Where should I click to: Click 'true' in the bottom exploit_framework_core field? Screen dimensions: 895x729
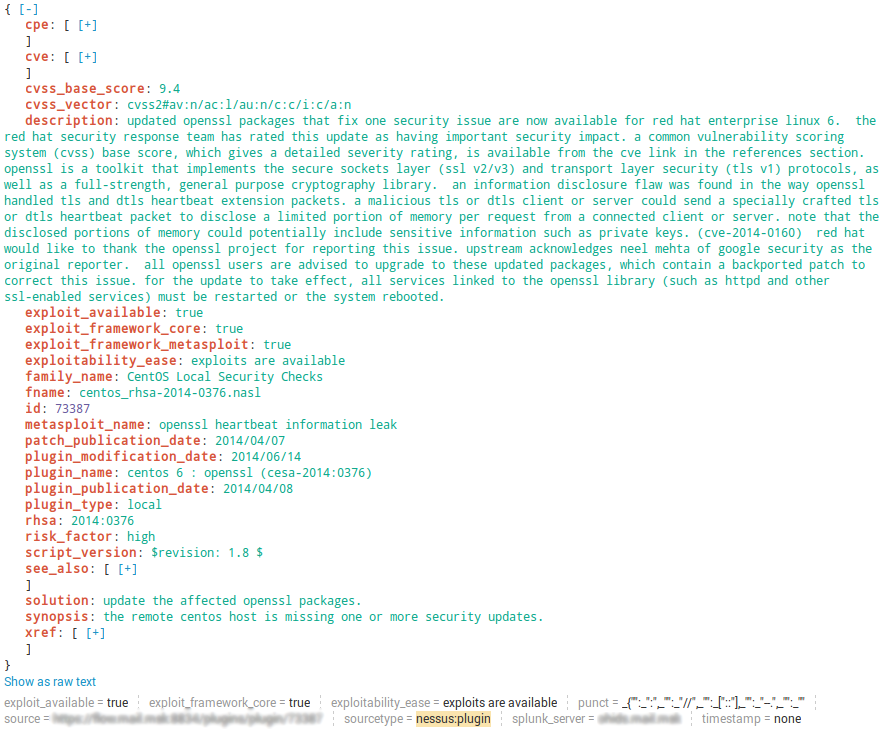pyautogui.click(x=300, y=703)
